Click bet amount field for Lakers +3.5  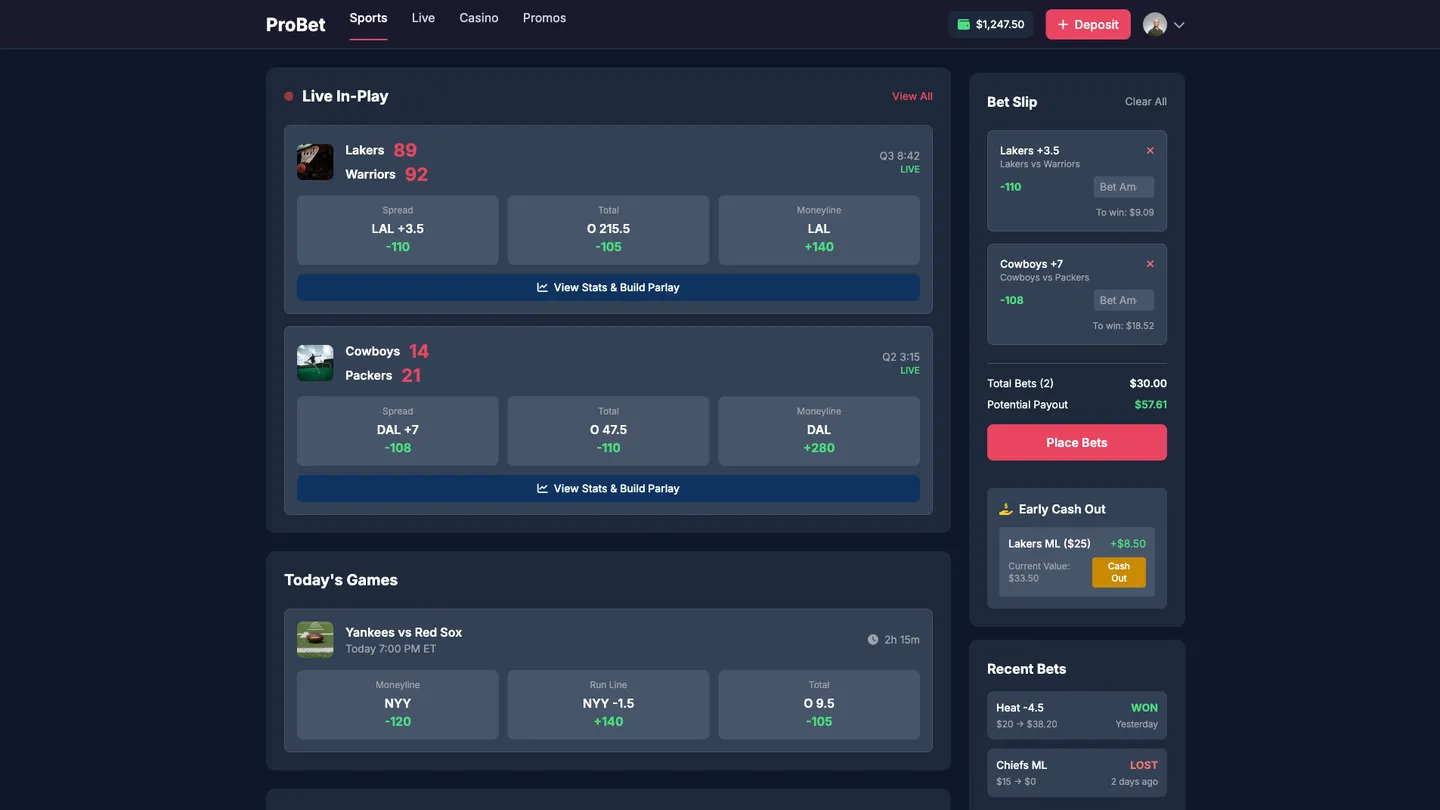tap(1123, 187)
